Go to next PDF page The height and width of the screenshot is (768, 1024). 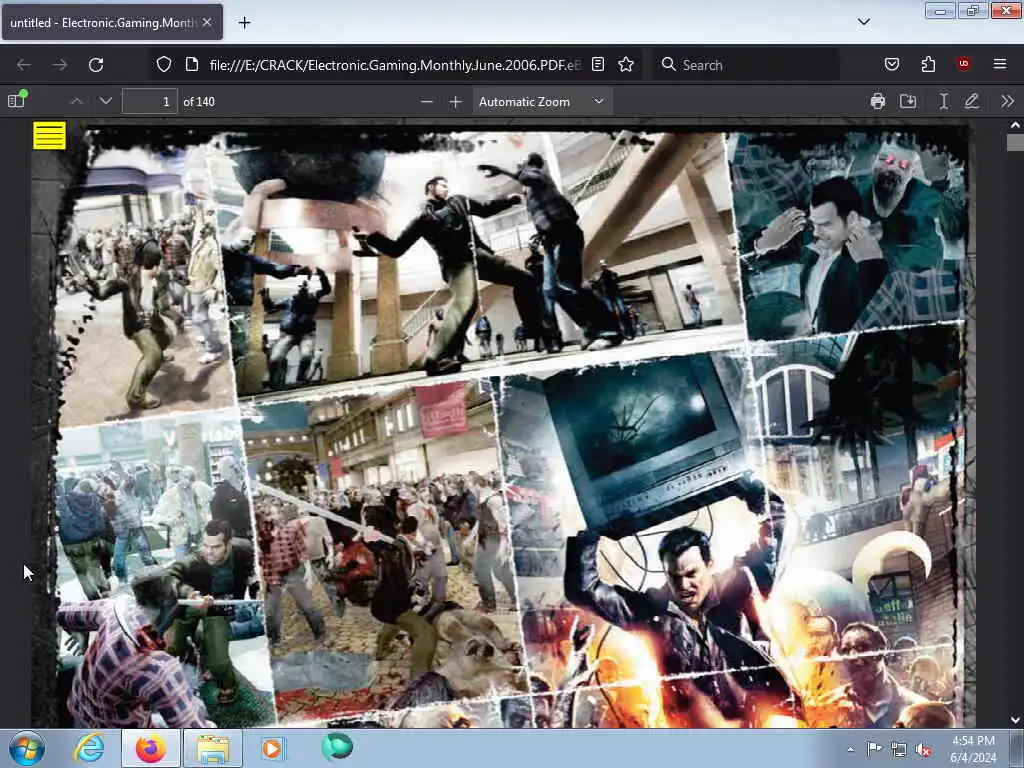click(x=106, y=101)
